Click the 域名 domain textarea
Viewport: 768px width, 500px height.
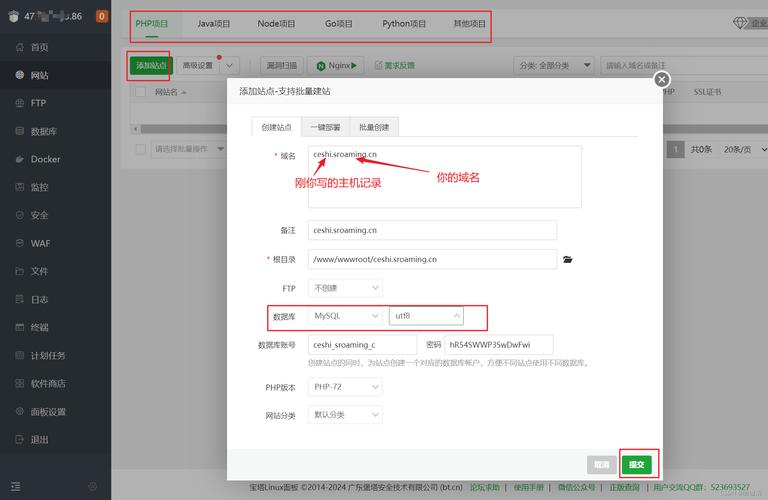[445, 177]
